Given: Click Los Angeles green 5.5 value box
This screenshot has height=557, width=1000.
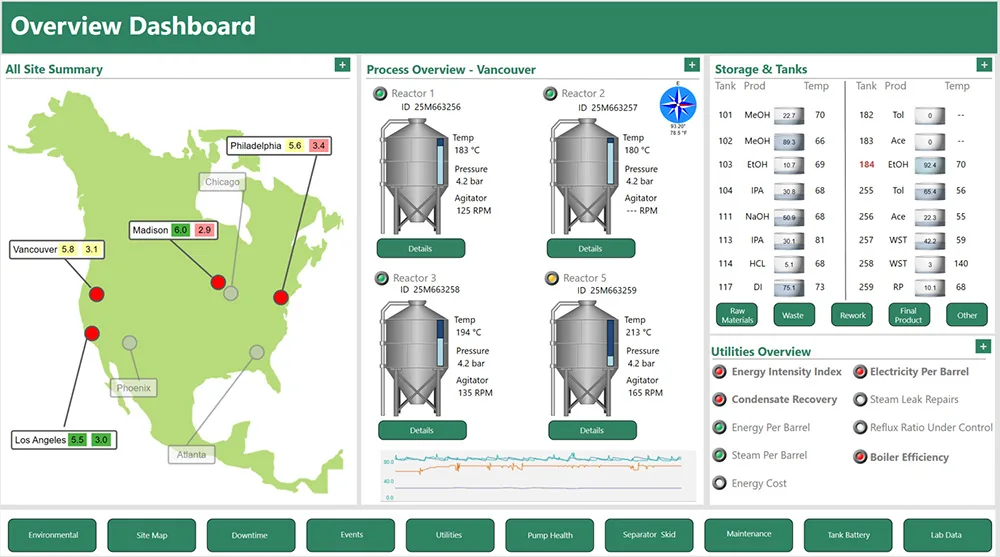Looking at the screenshot, I should 78,440.
